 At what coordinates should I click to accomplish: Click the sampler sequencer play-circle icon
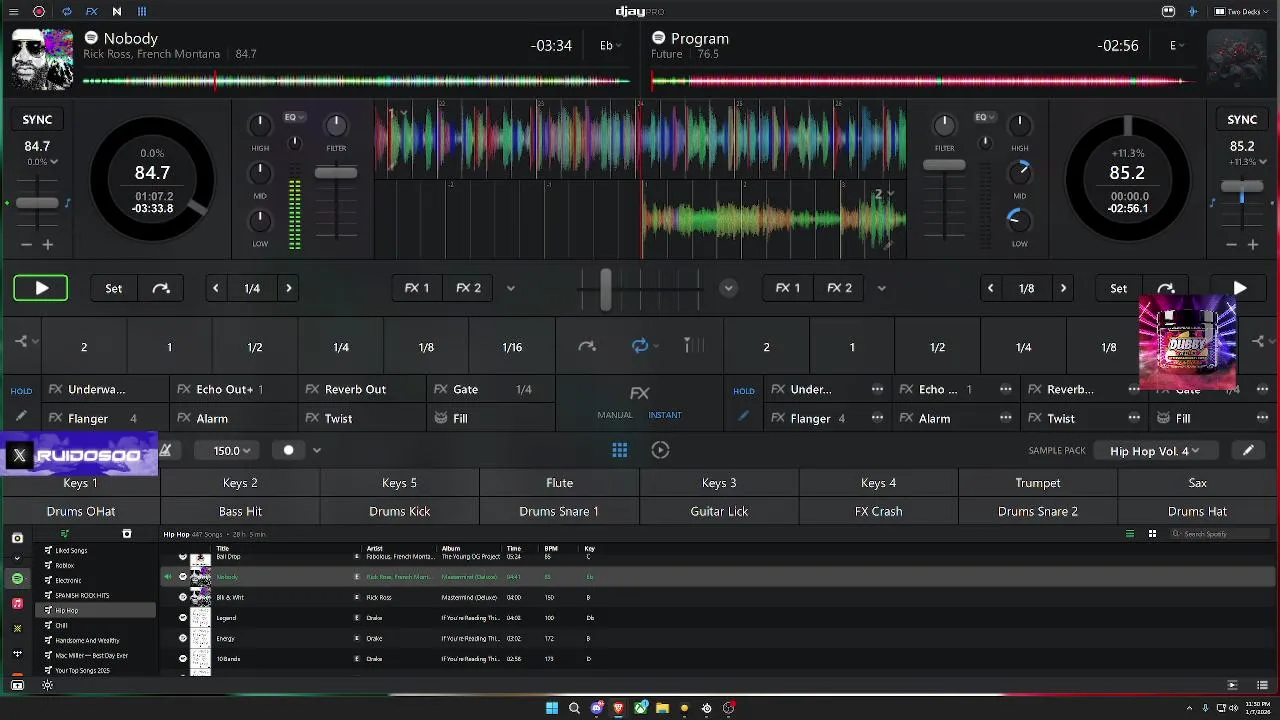[x=660, y=450]
